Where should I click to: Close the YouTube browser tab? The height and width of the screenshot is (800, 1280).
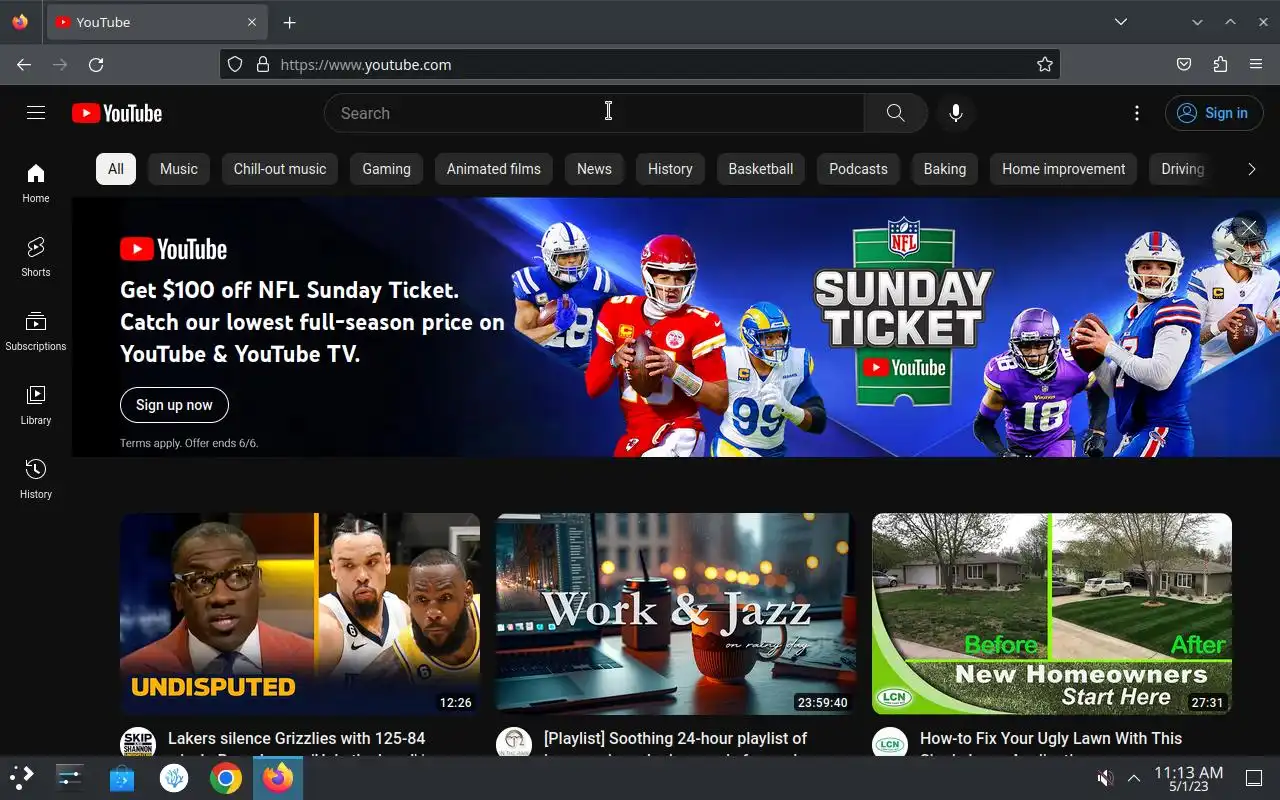[x=252, y=22]
